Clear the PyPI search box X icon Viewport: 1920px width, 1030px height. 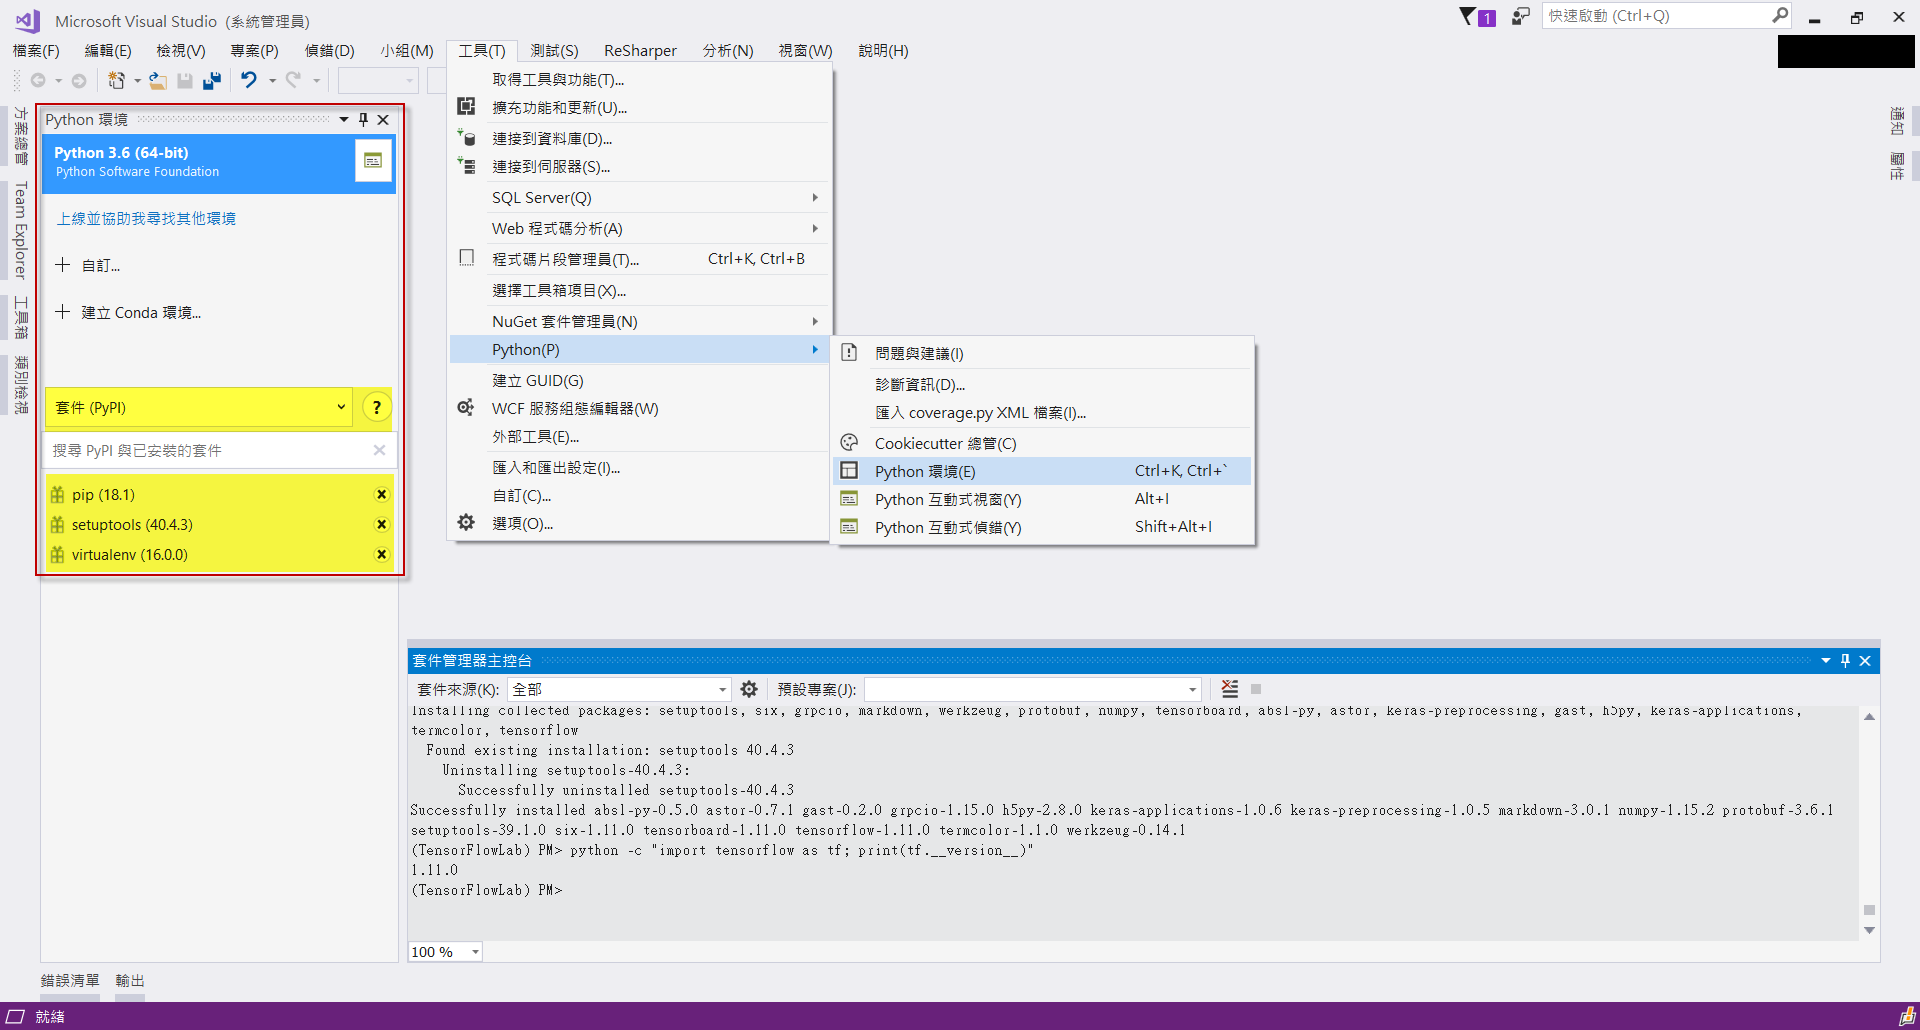(x=380, y=450)
